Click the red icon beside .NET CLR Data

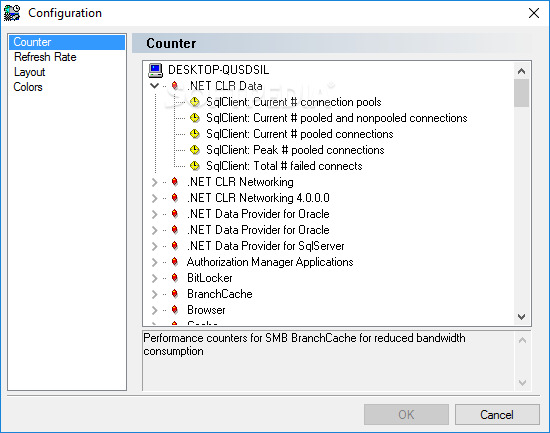[x=175, y=86]
